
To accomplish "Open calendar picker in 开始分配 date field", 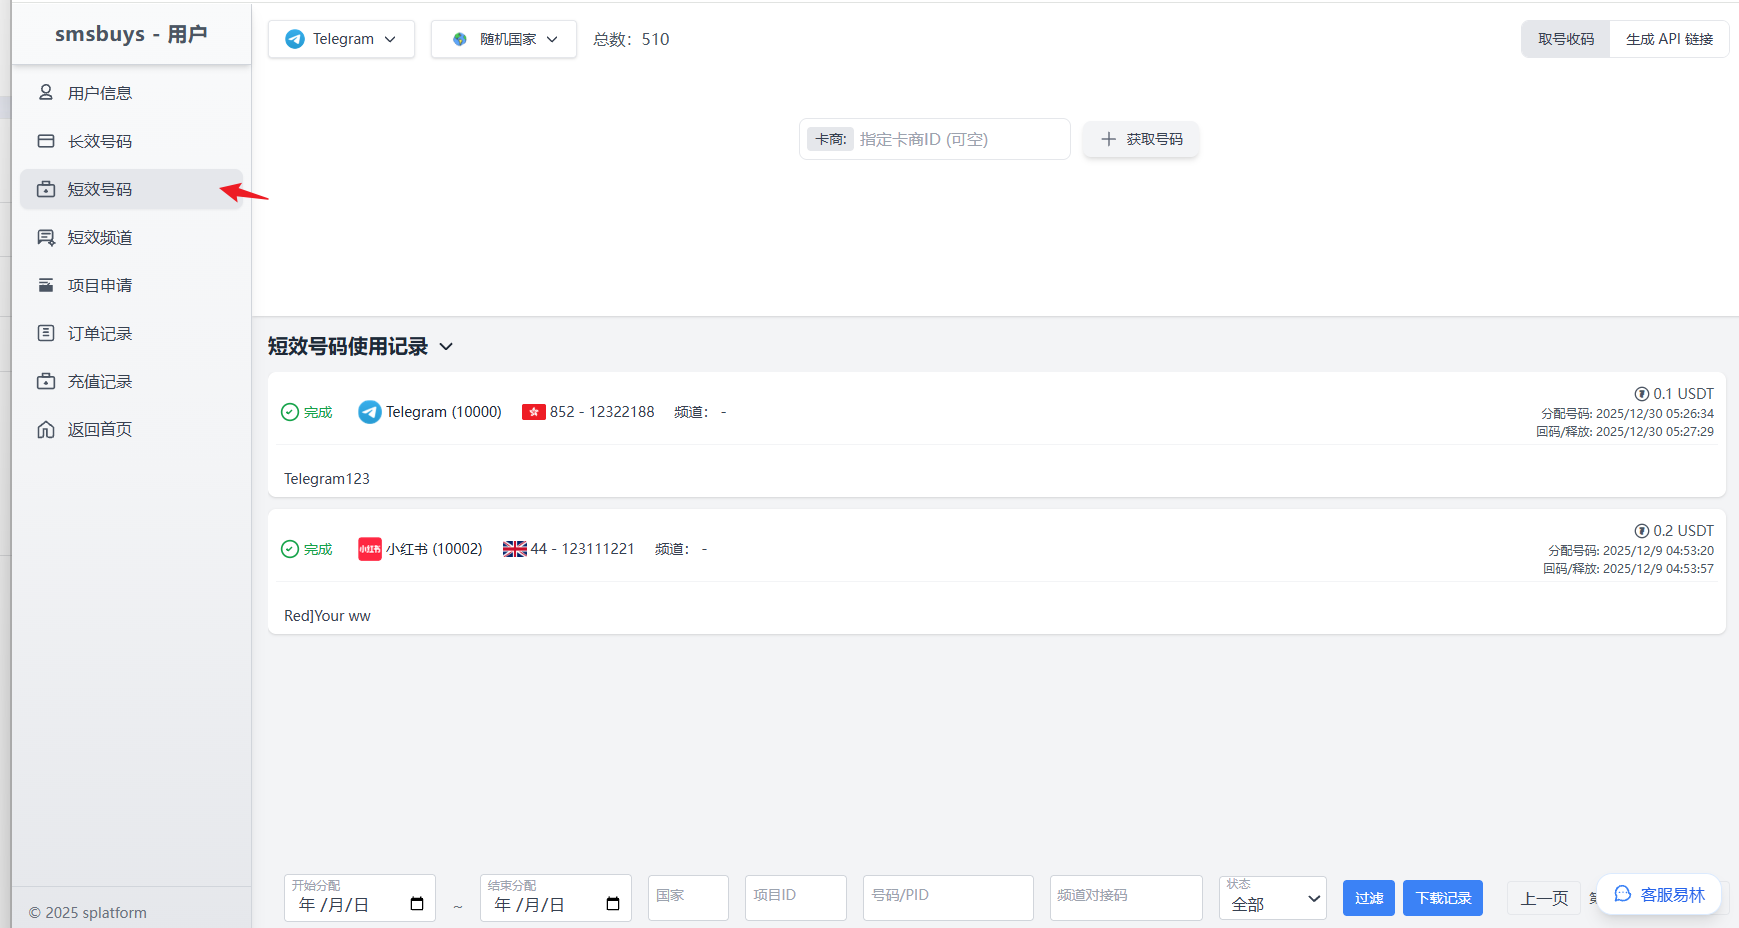I will click(417, 904).
